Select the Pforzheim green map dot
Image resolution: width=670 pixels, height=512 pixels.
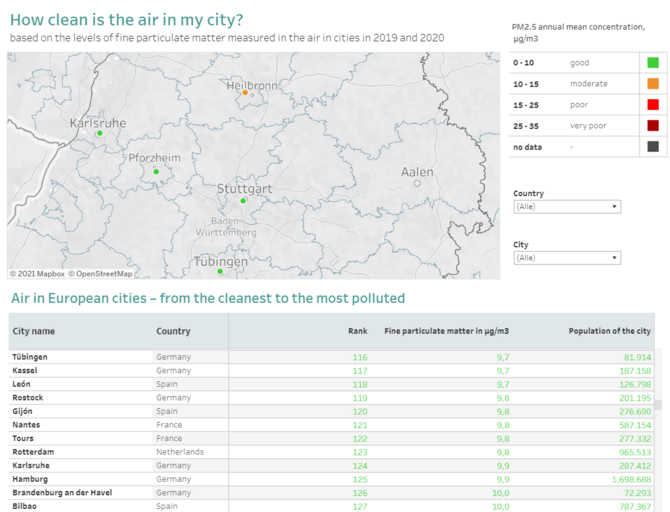tap(156, 171)
